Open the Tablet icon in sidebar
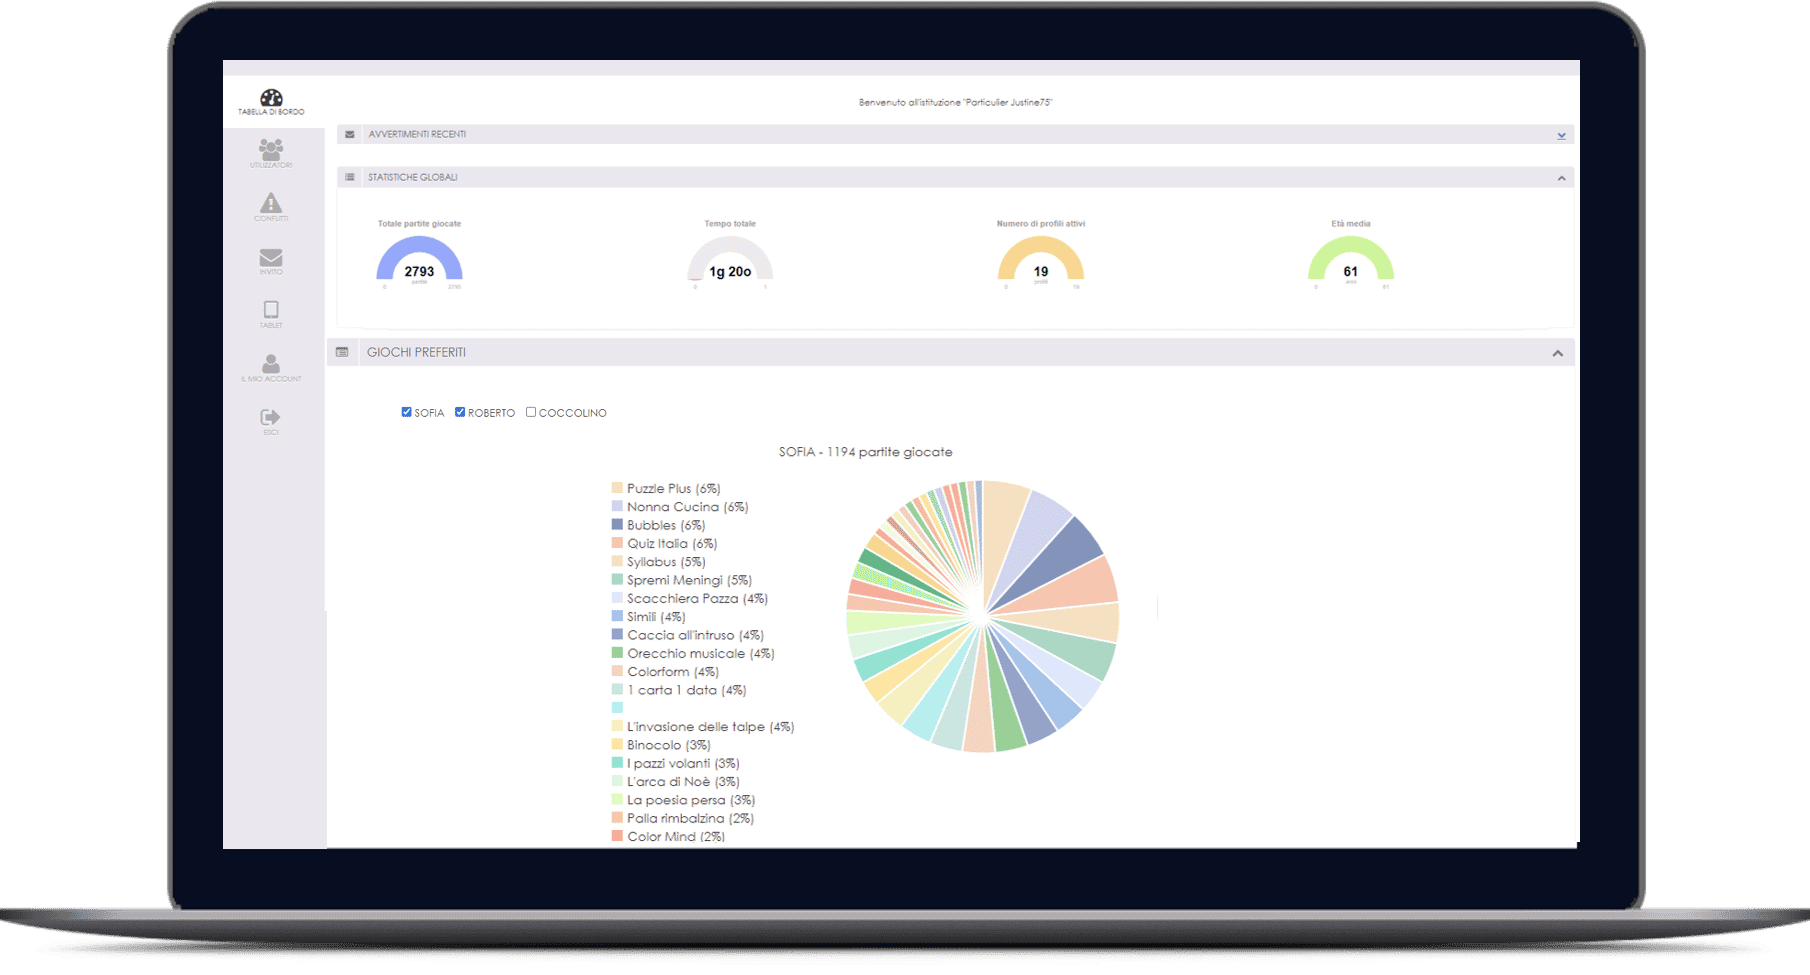The width and height of the screenshot is (1810, 975). click(271, 310)
